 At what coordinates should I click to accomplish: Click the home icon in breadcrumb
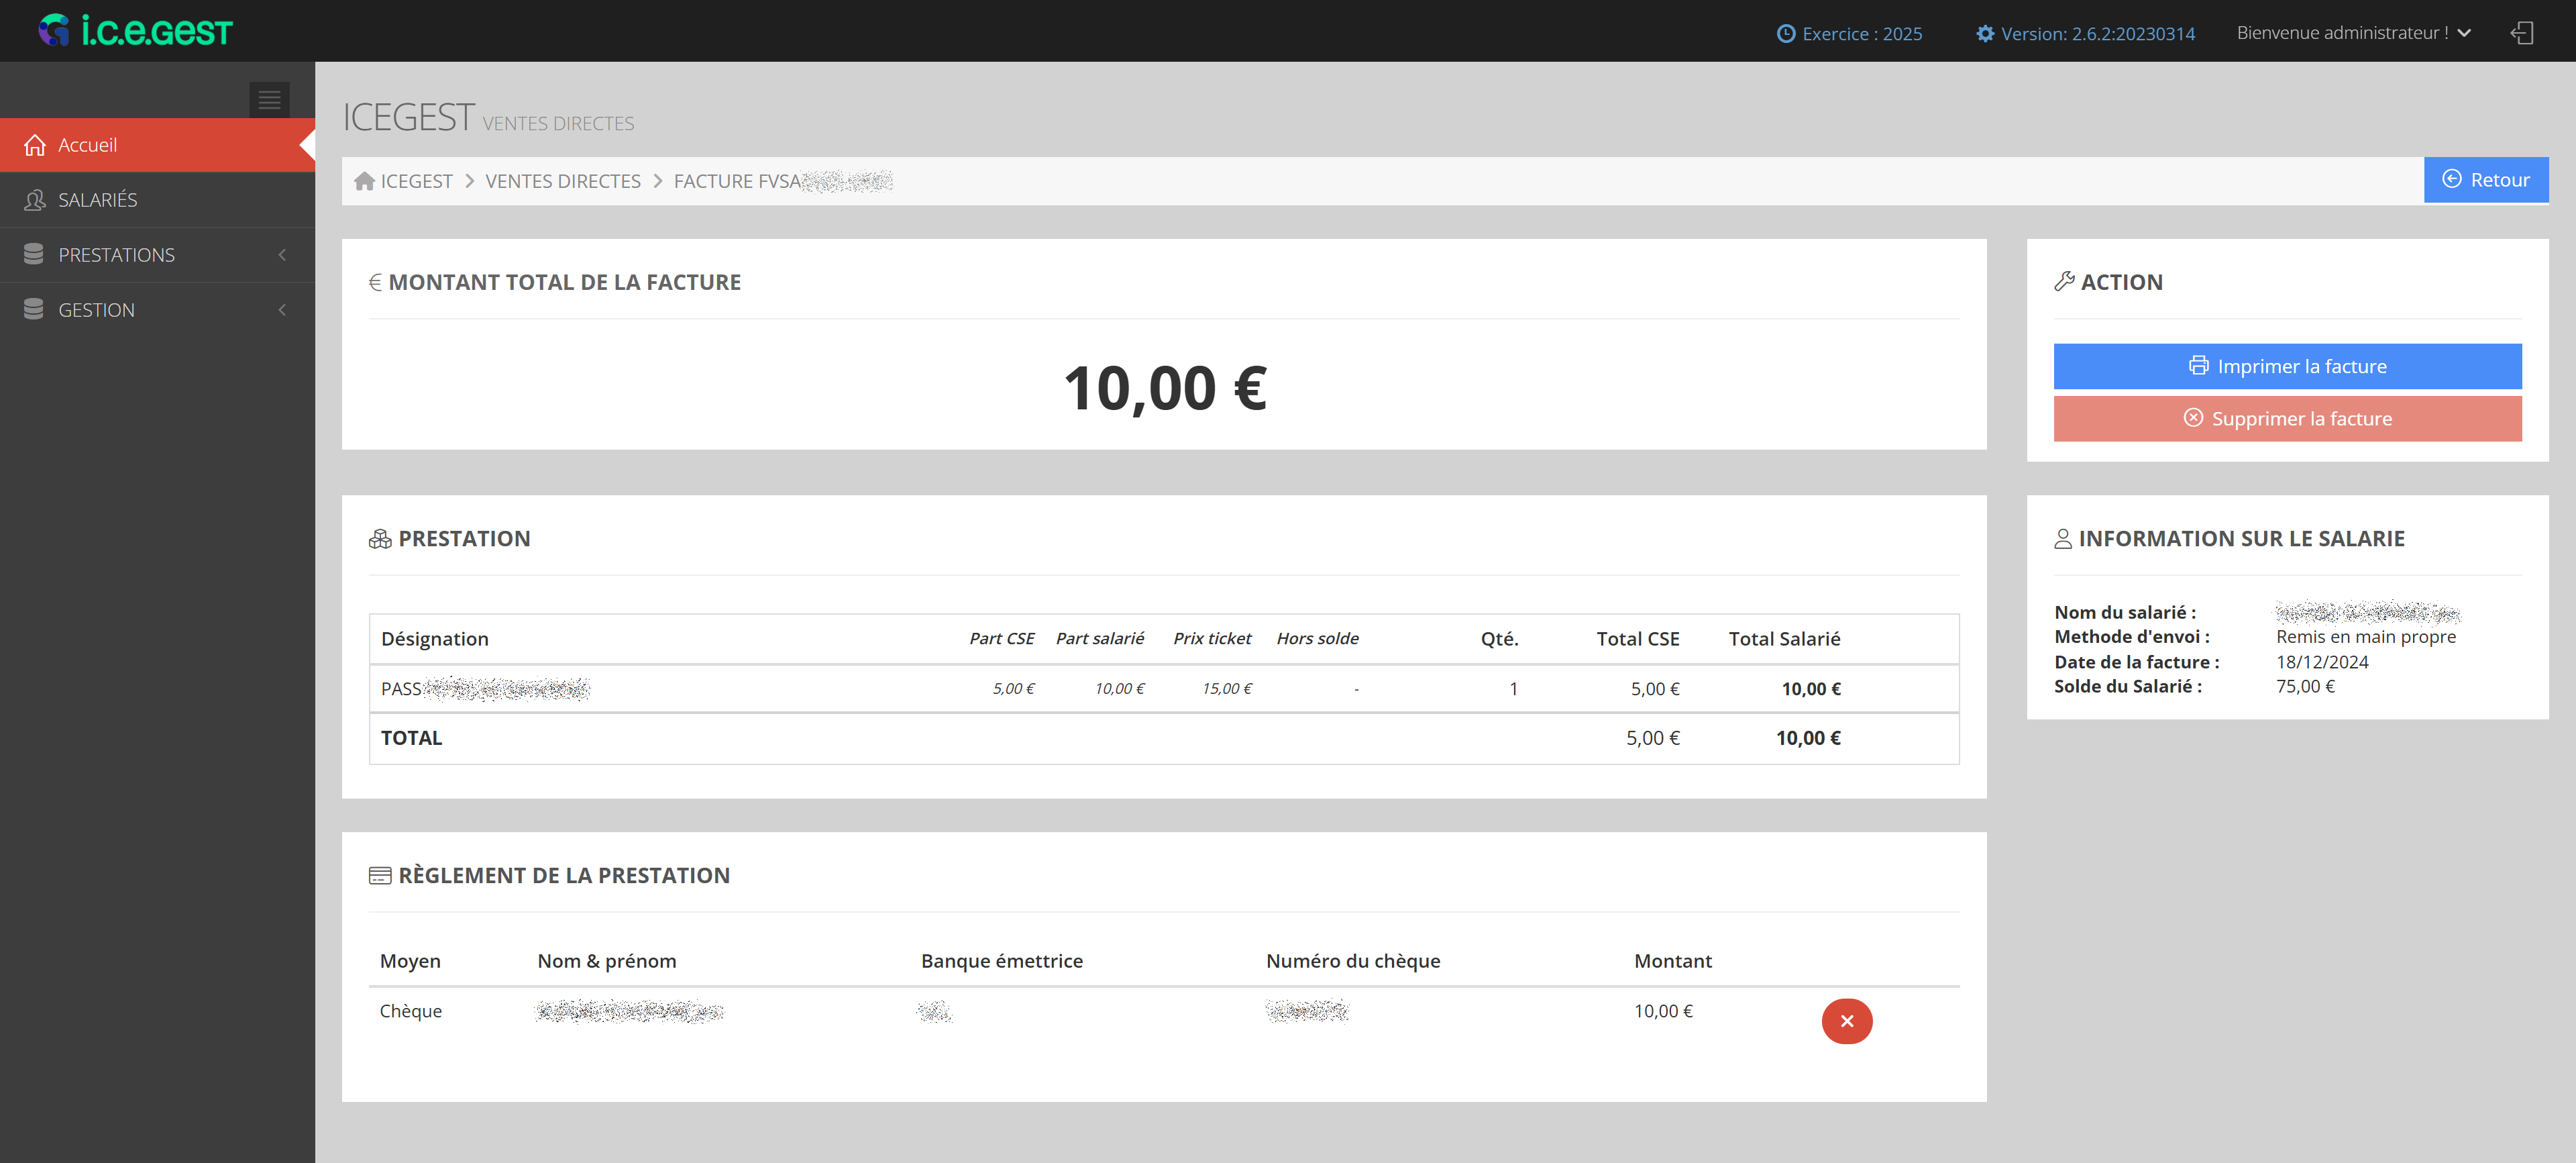click(x=364, y=181)
